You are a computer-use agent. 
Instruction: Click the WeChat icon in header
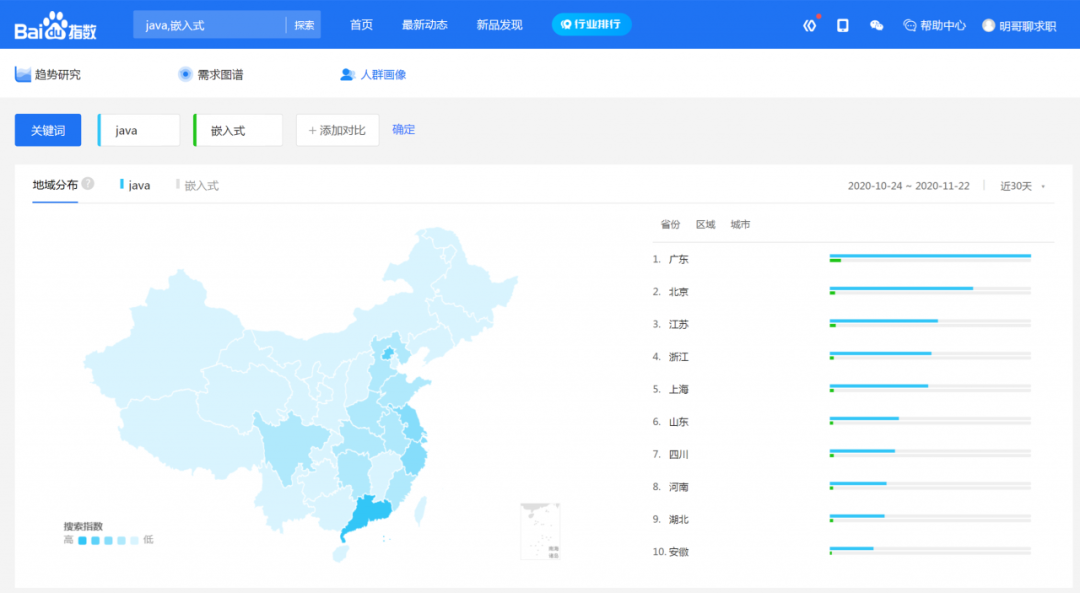(877, 25)
